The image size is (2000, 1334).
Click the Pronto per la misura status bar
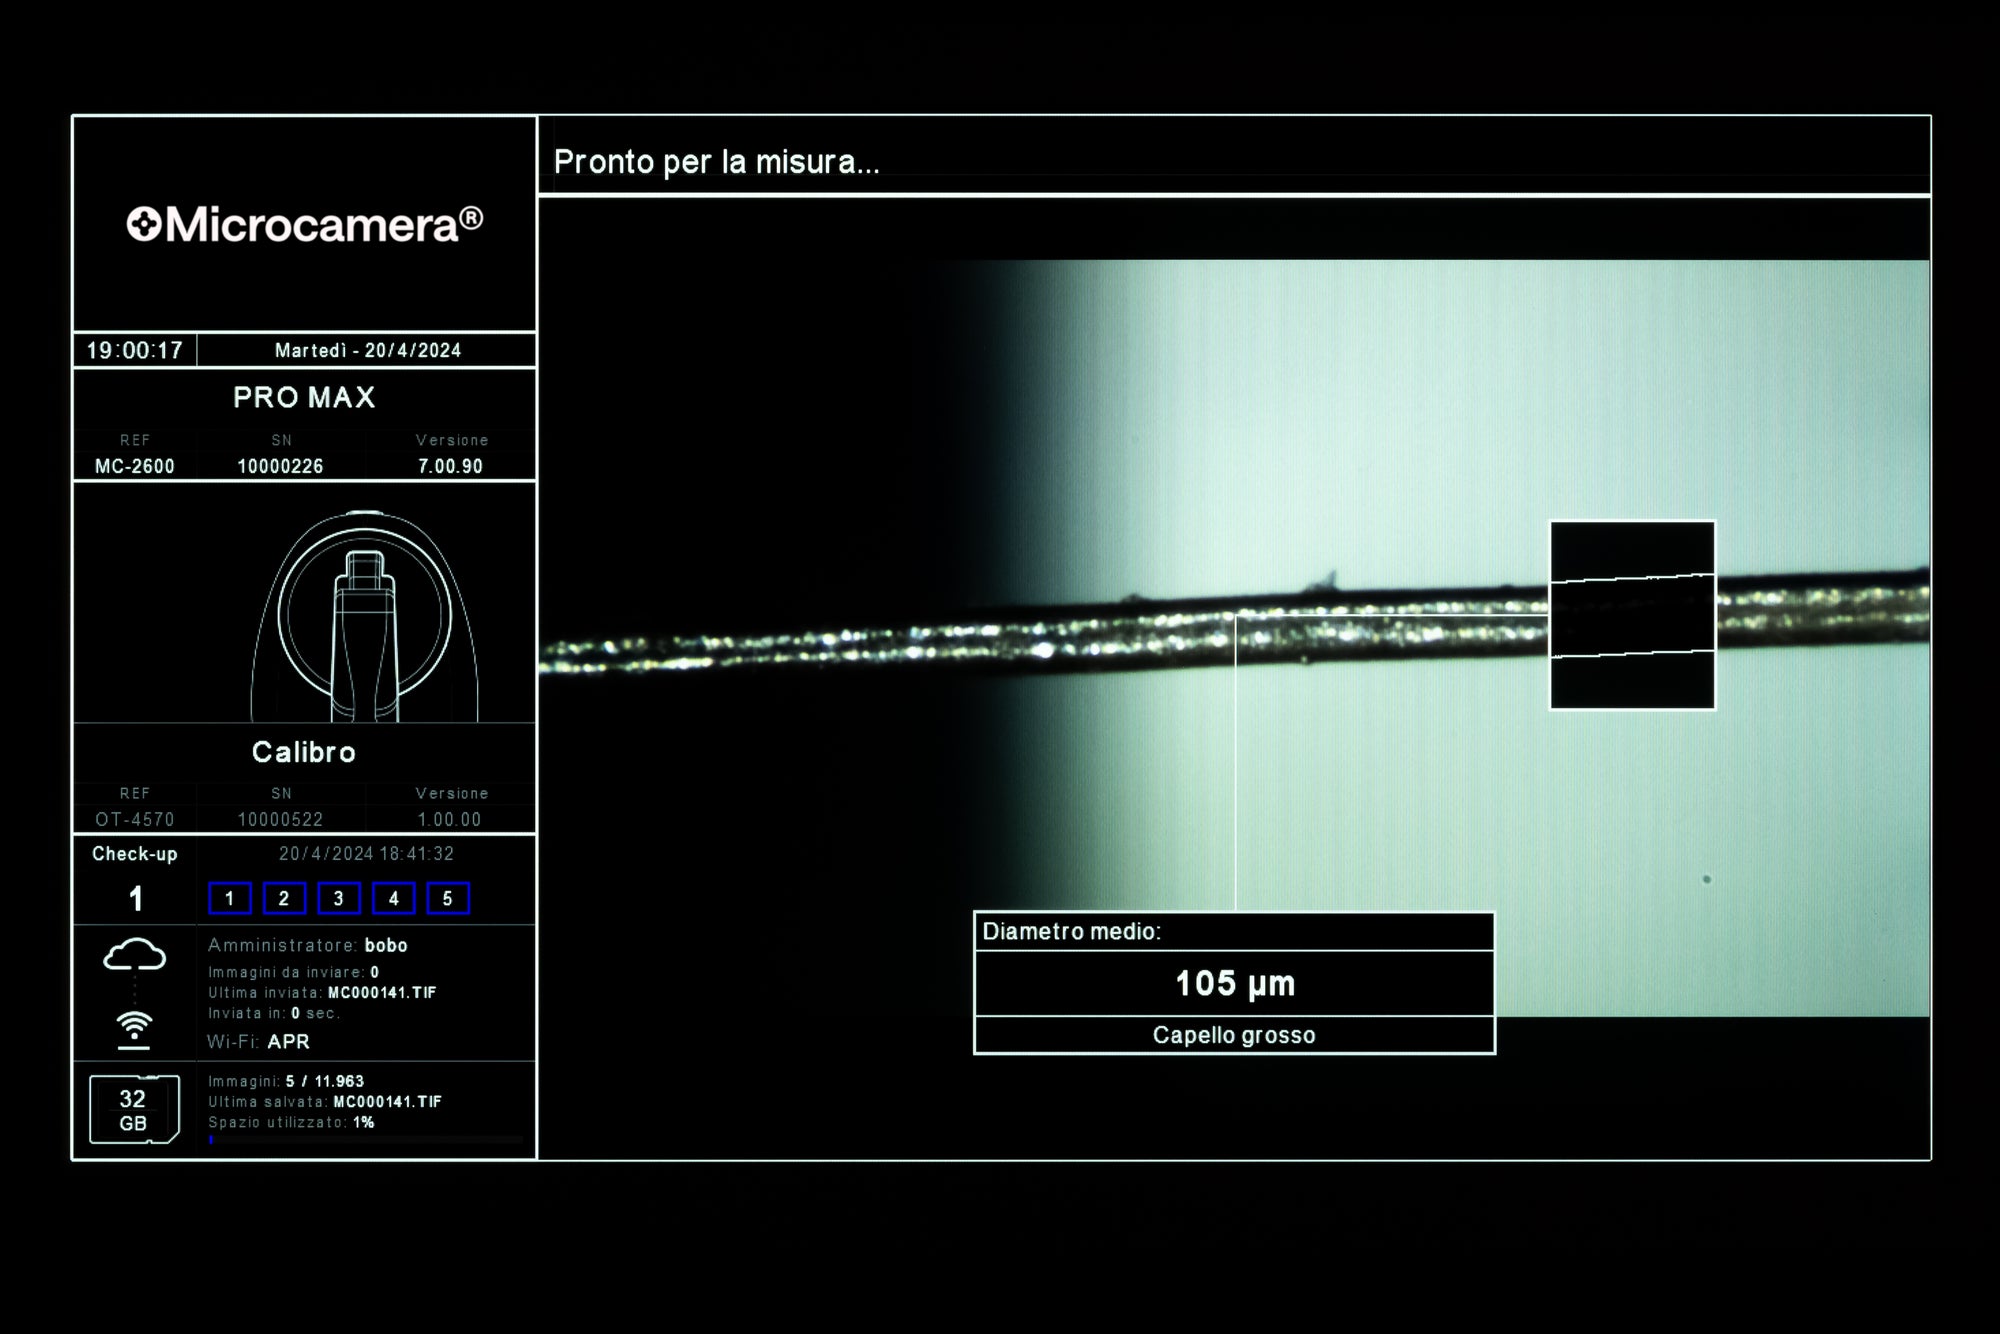(x=716, y=162)
